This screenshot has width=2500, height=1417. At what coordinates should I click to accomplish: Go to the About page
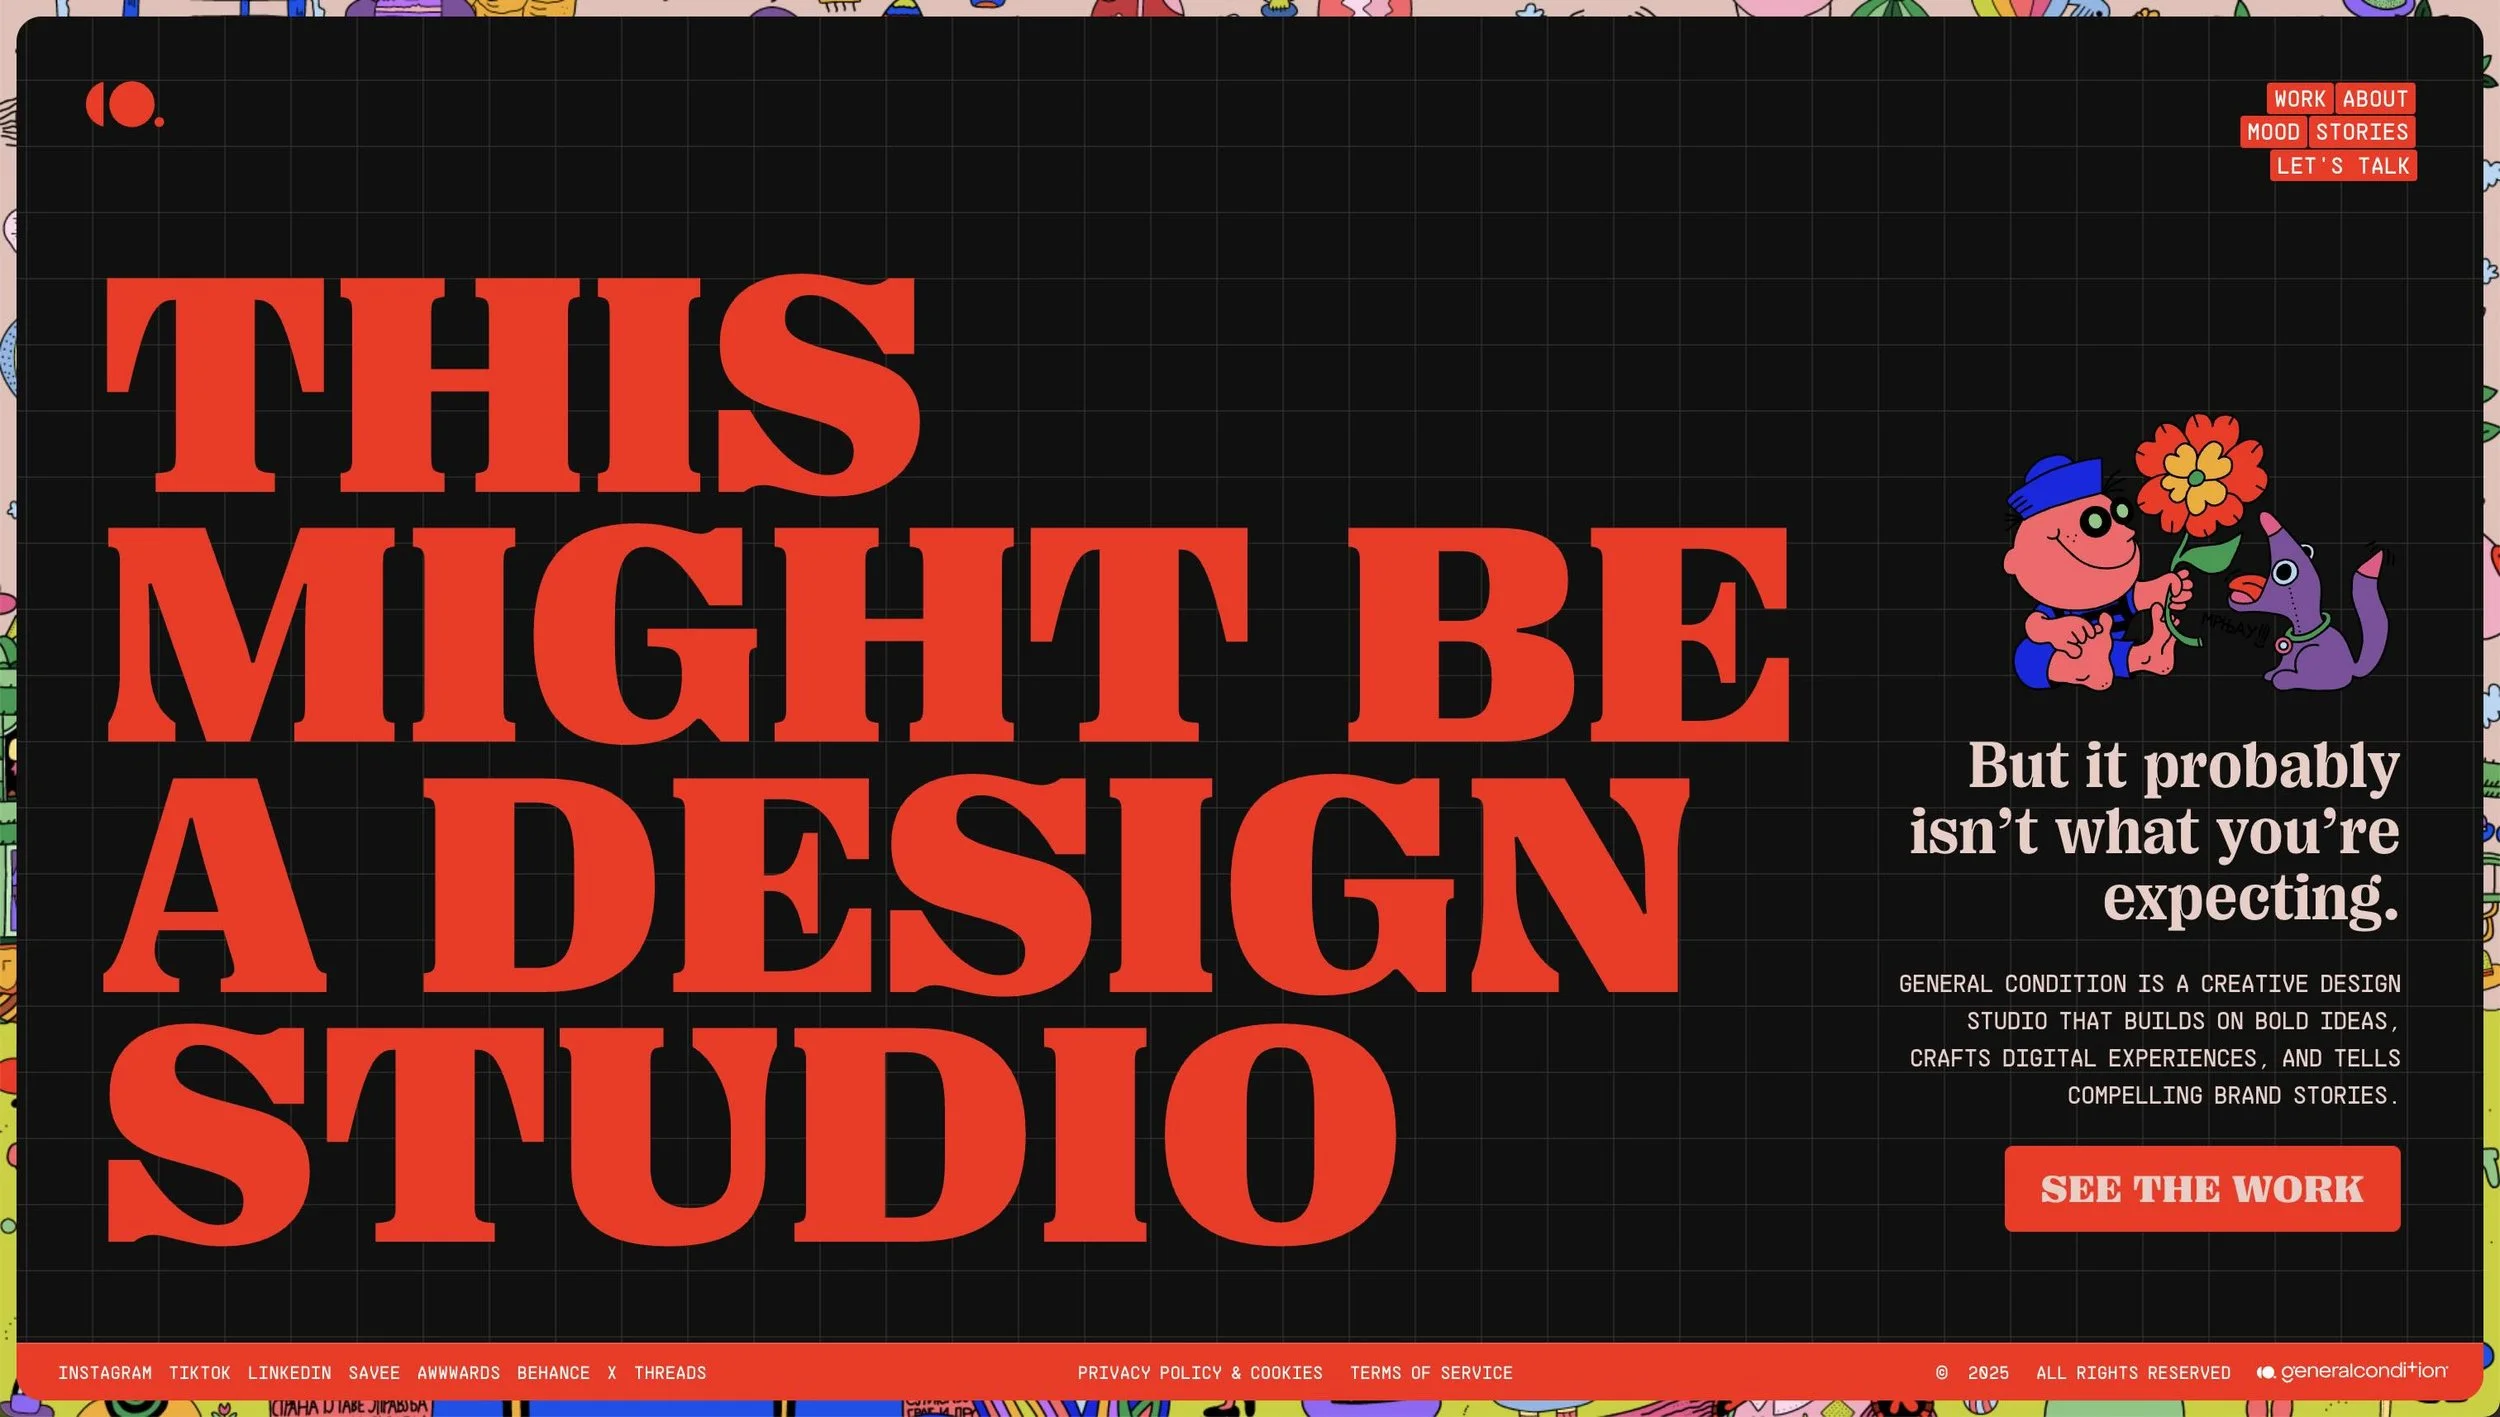click(x=2375, y=99)
